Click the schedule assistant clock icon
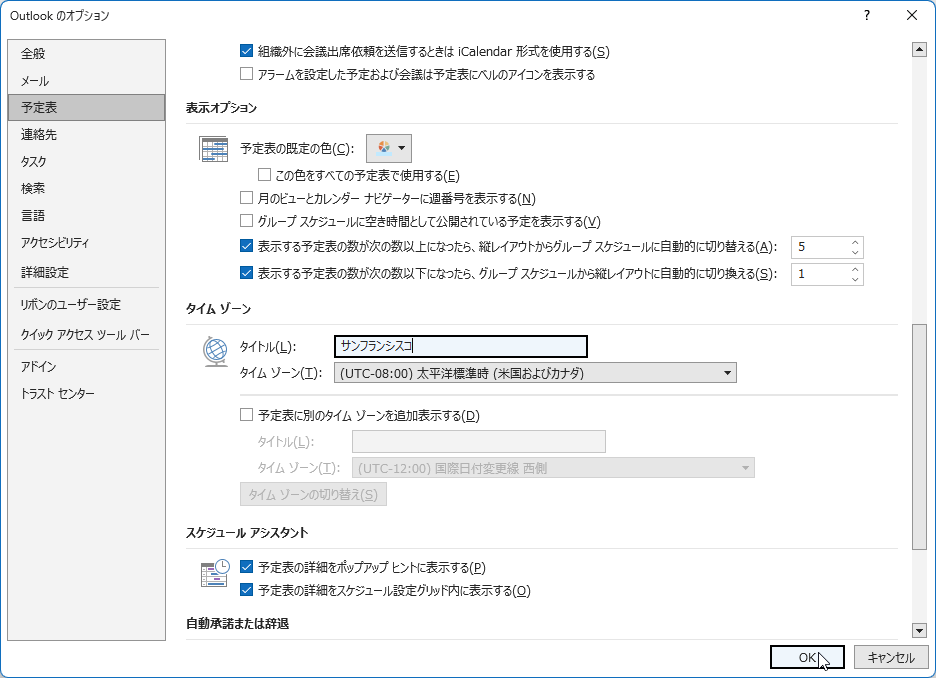Screen dimensions: 936x678 tap(215, 574)
